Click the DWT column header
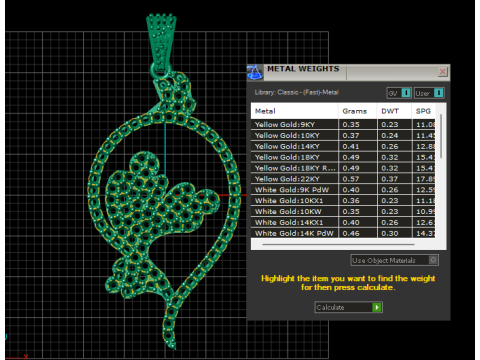480x360 pixels. click(394, 111)
